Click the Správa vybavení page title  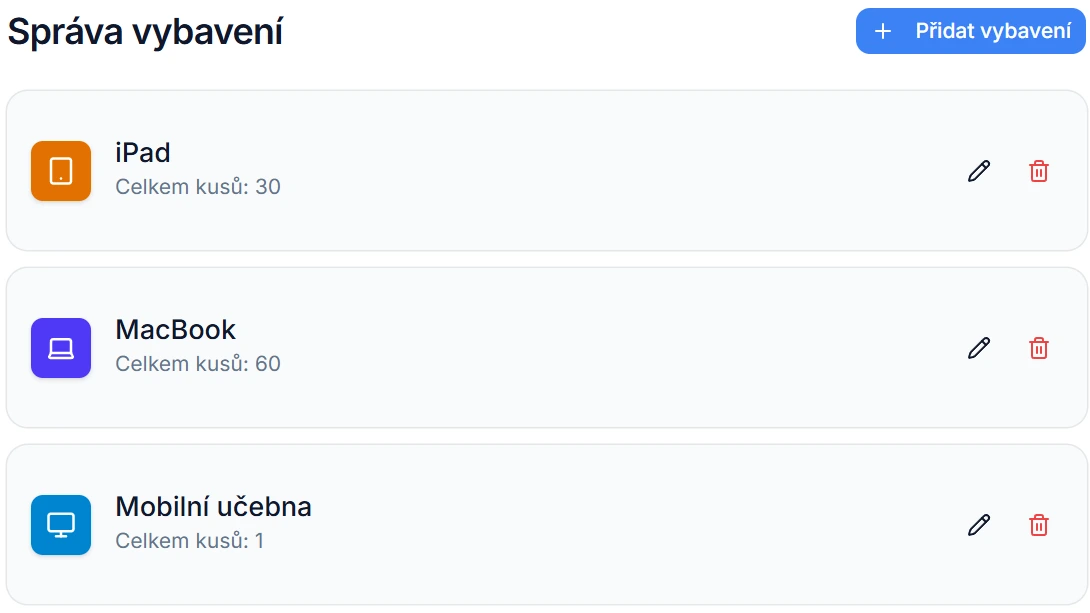click(146, 32)
